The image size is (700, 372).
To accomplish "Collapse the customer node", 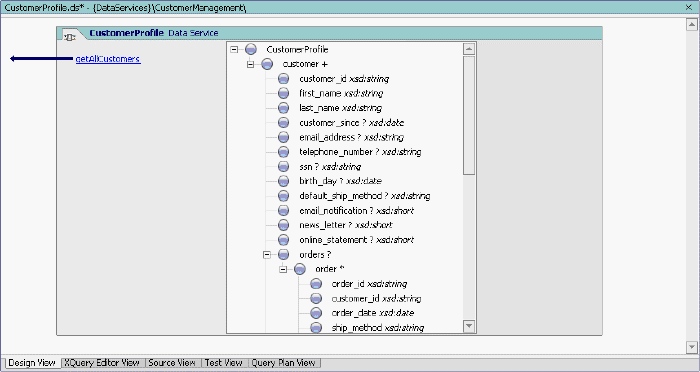I will pyautogui.click(x=250, y=64).
